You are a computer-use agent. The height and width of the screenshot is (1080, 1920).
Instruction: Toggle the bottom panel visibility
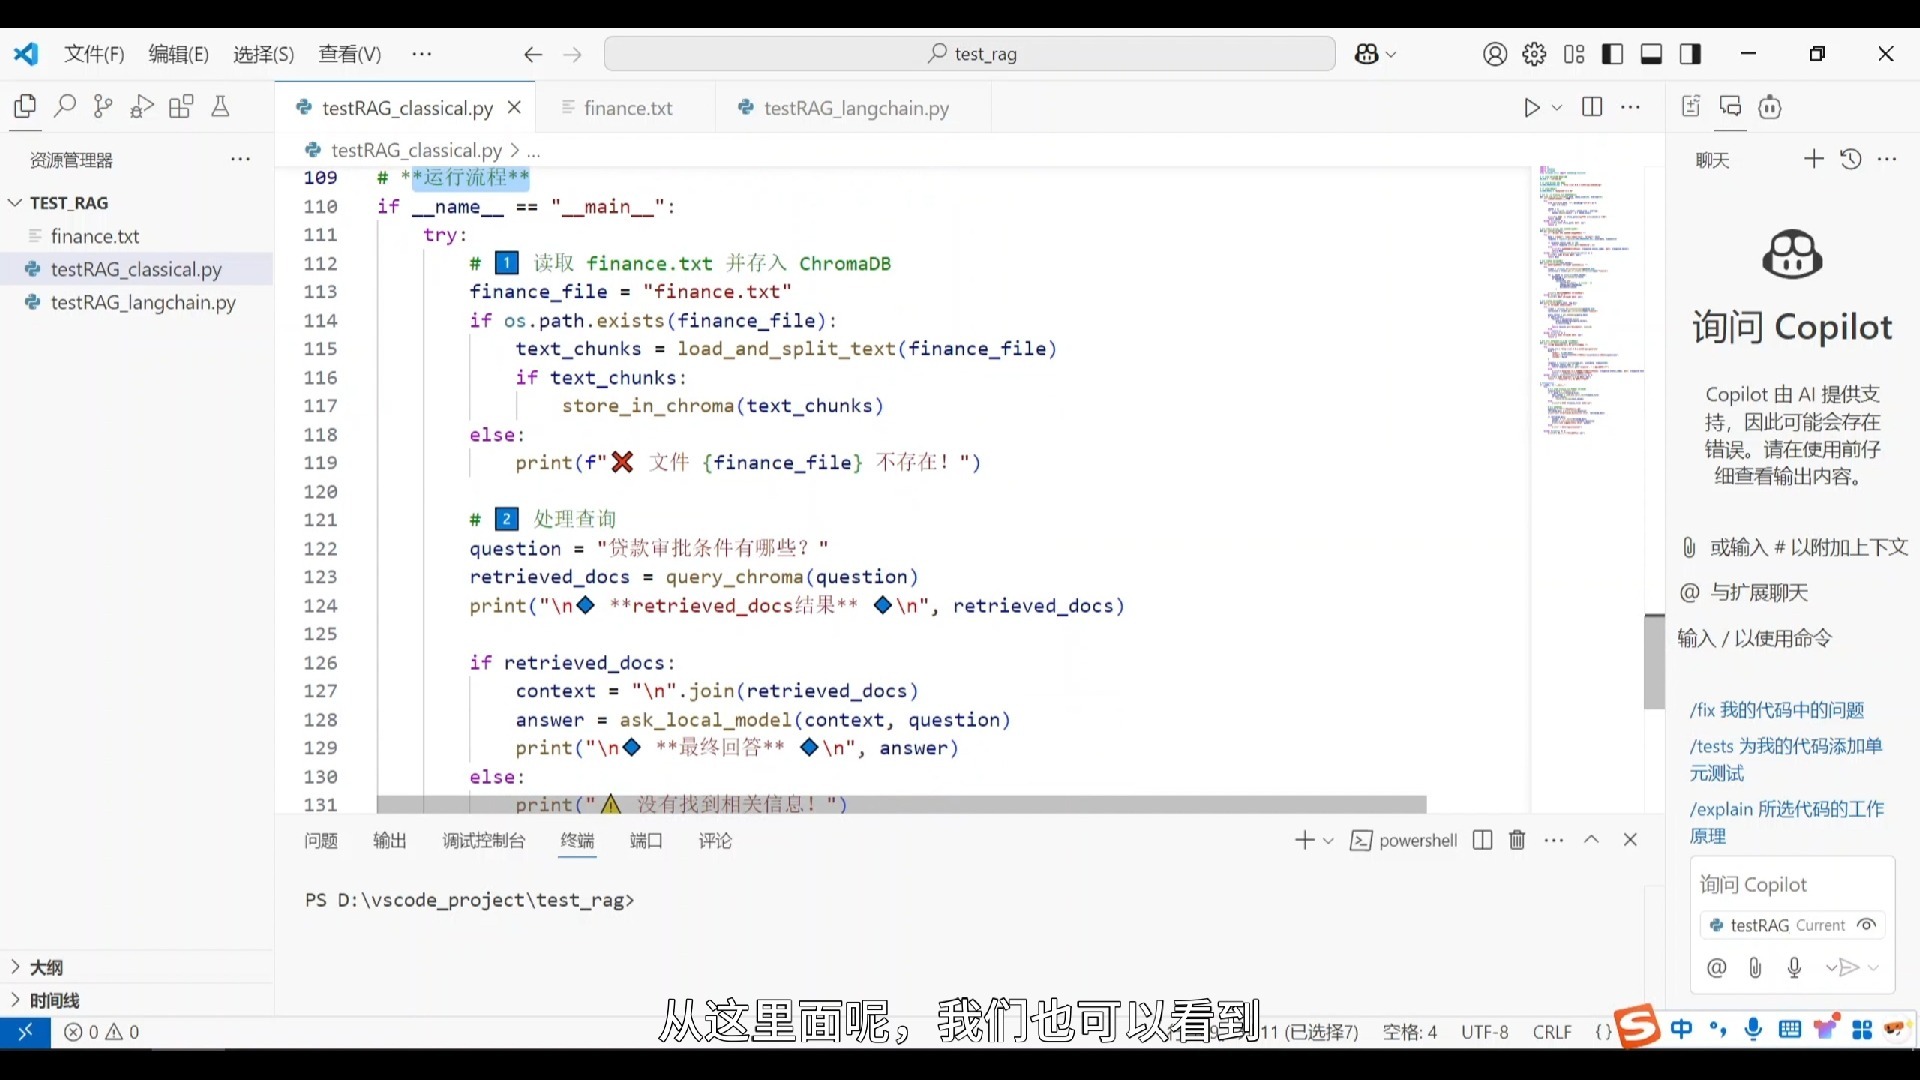pos(1651,54)
